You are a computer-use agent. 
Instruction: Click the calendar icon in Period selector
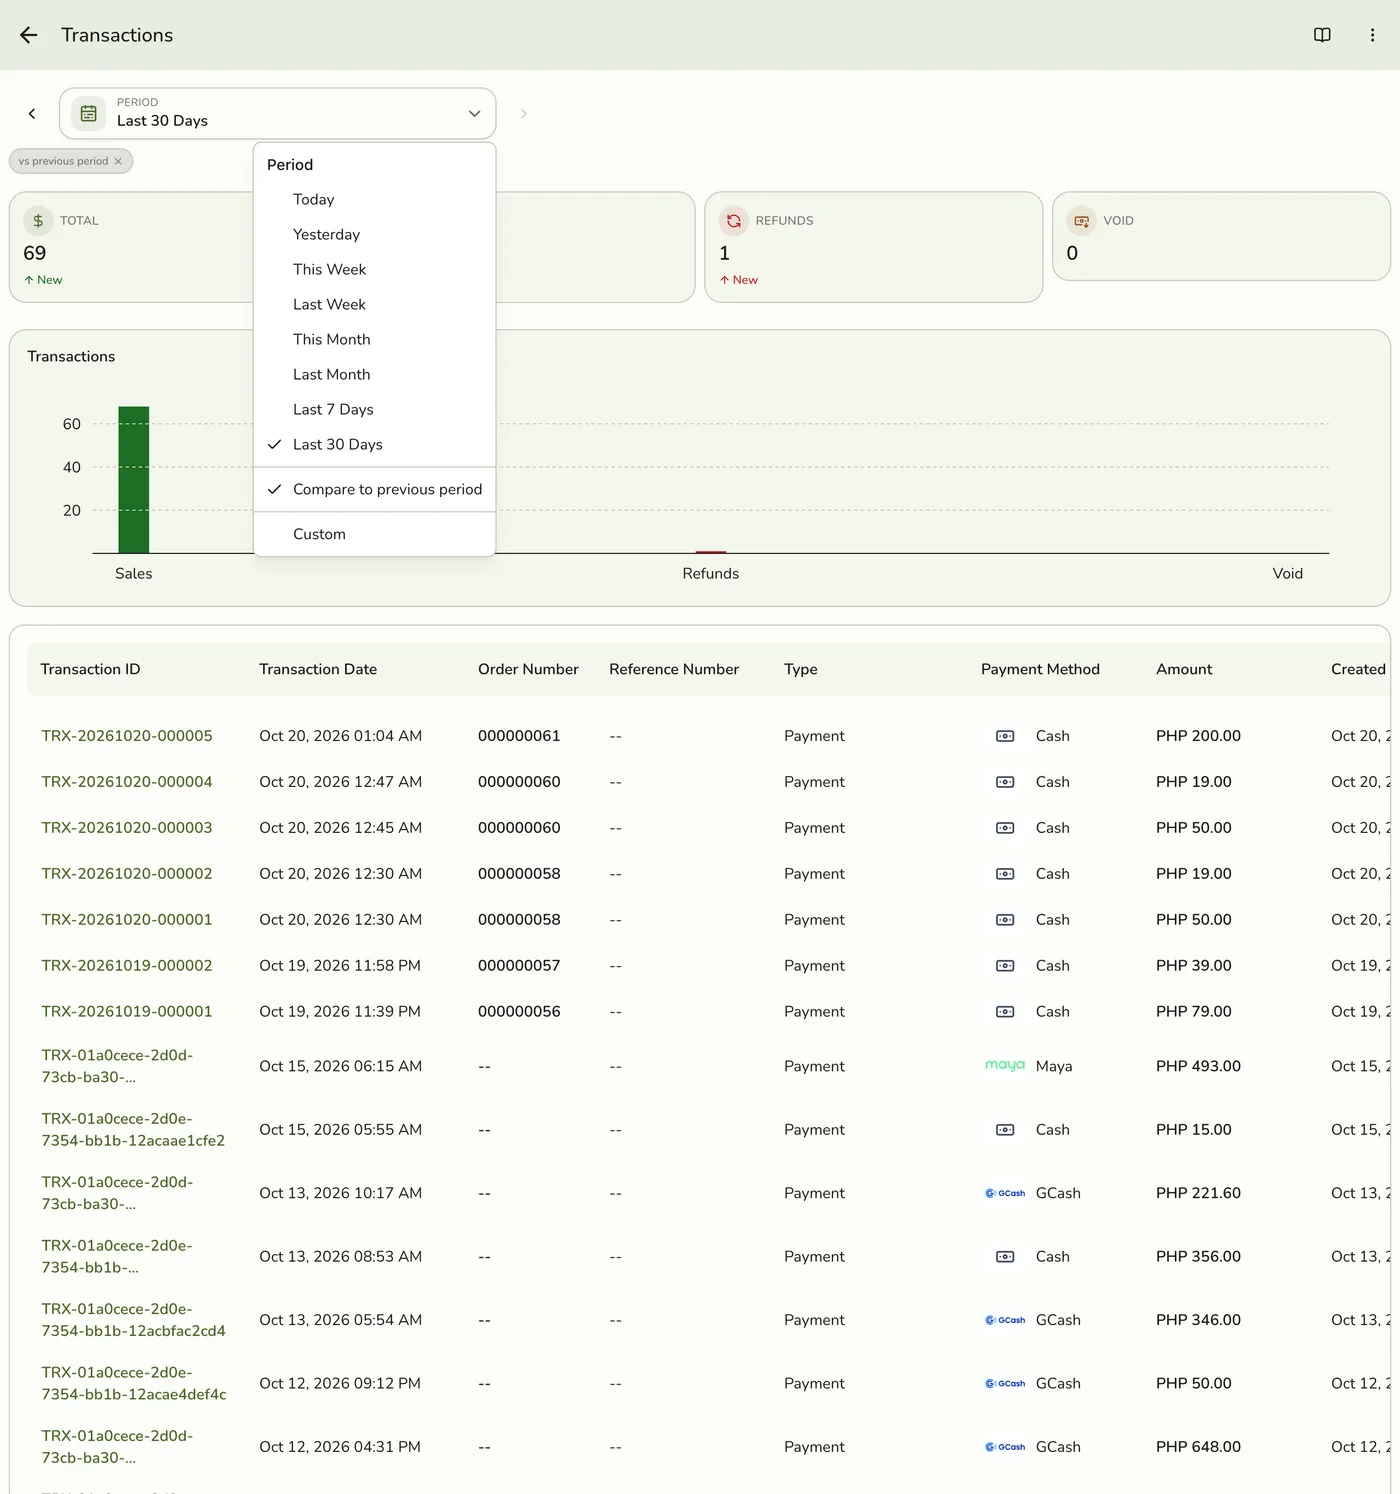tap(88, 114)
